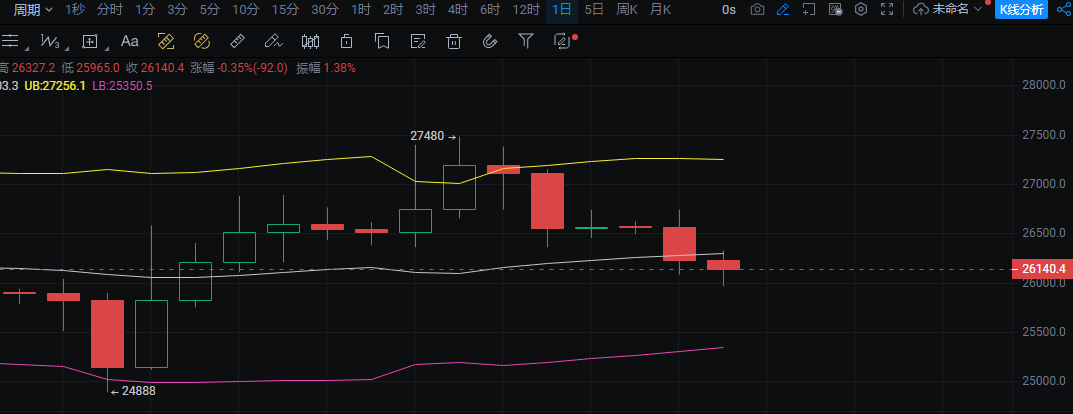Screen dimensions: 1073x414
Task: Expand the 周期 period dropdown
Action: pyautogui.click(x=33, y=10)
